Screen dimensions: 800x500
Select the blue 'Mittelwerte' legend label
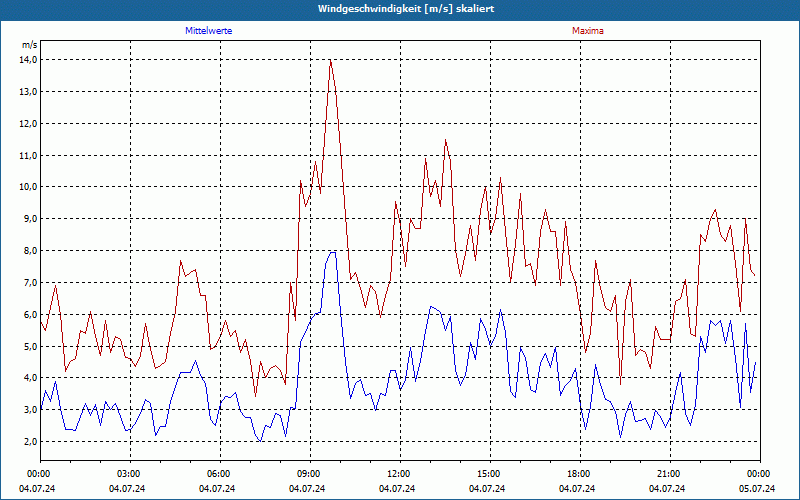click(209, 31)
